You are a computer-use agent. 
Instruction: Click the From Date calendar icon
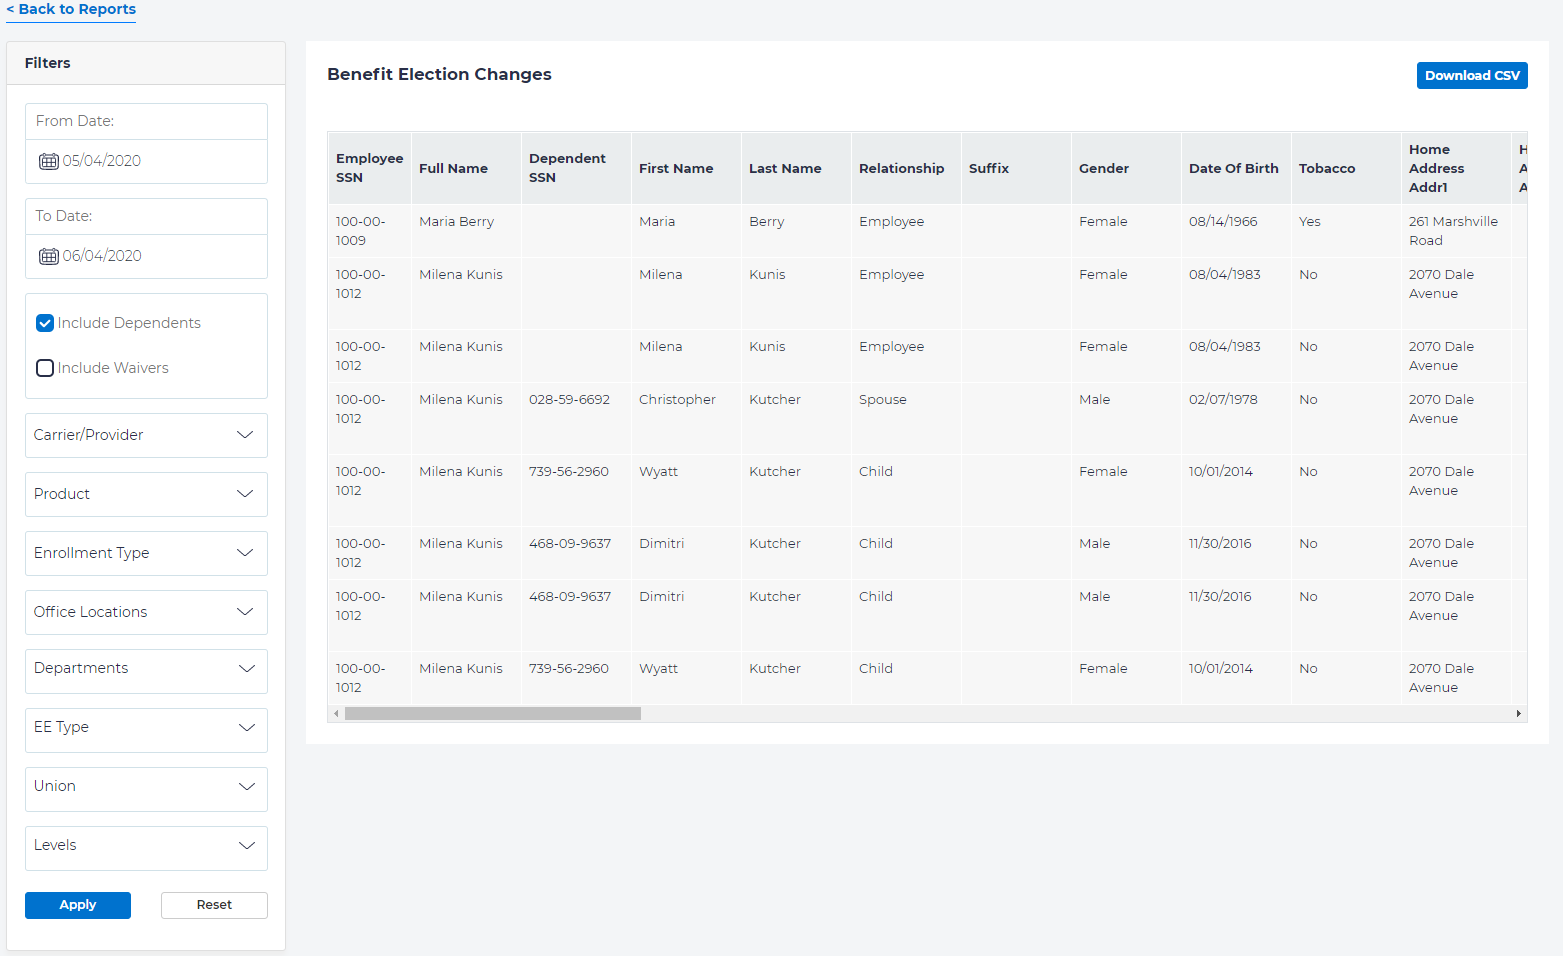pyautogui.click(x=48, y=161)
